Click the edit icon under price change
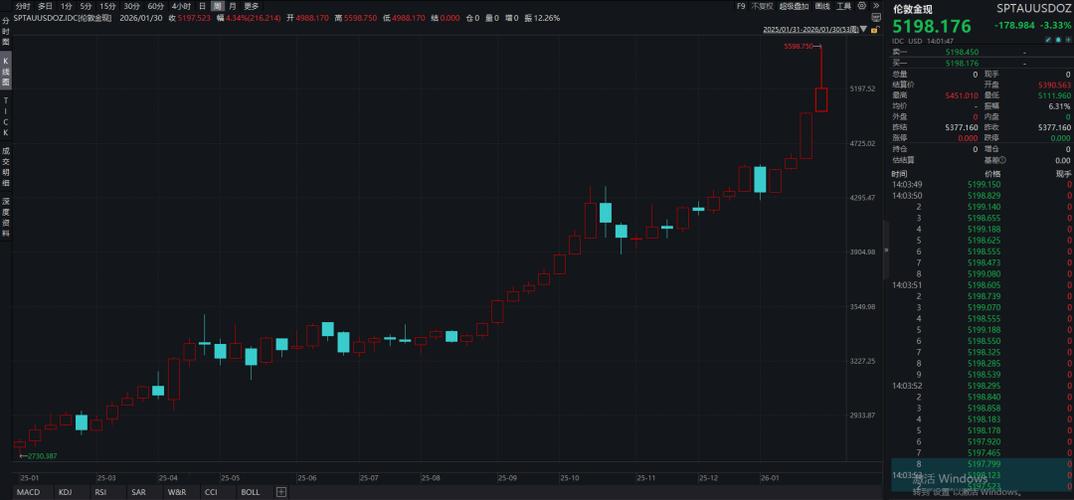The height and width of the screenshot is (500, 1074). pyautogui.click(x=1047, y=40)
